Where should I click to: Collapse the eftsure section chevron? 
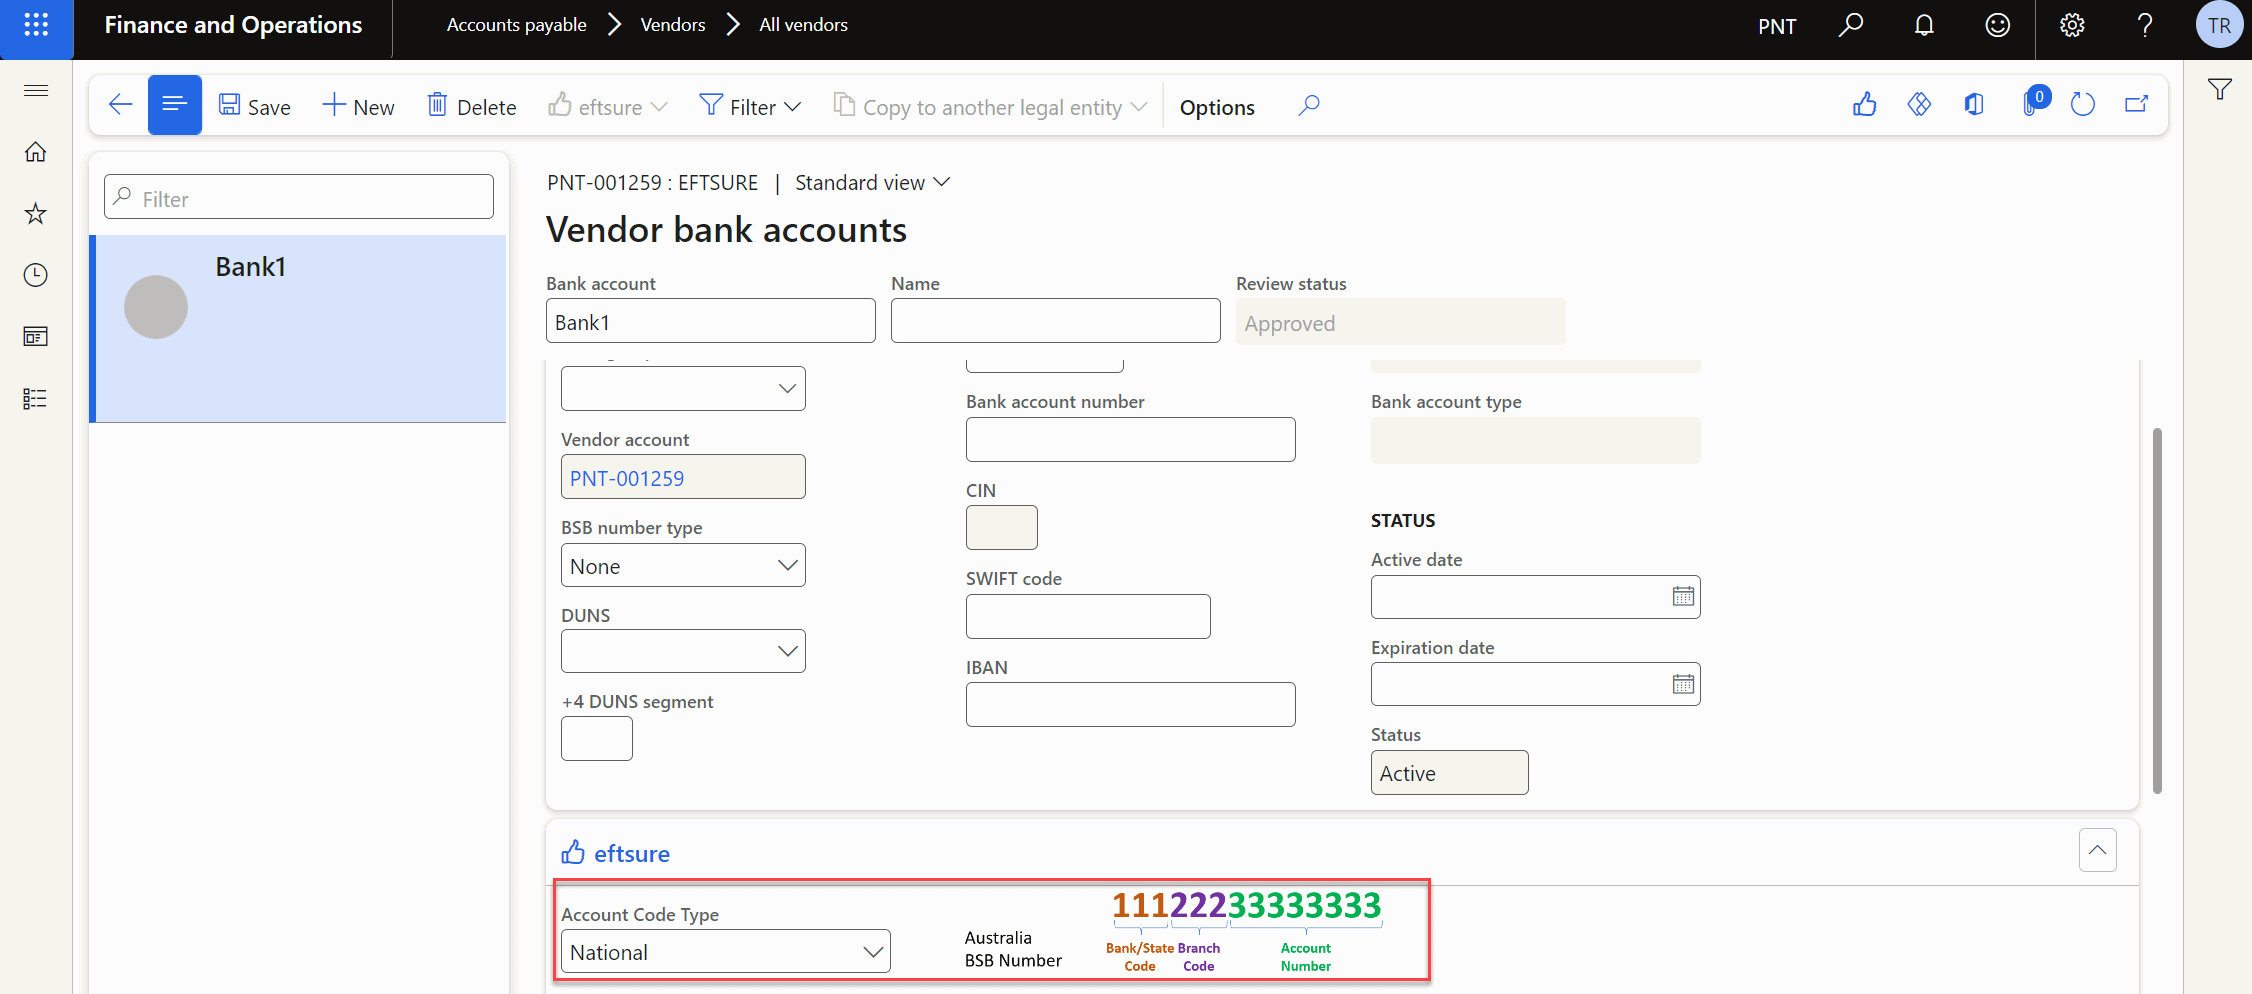2098,850
